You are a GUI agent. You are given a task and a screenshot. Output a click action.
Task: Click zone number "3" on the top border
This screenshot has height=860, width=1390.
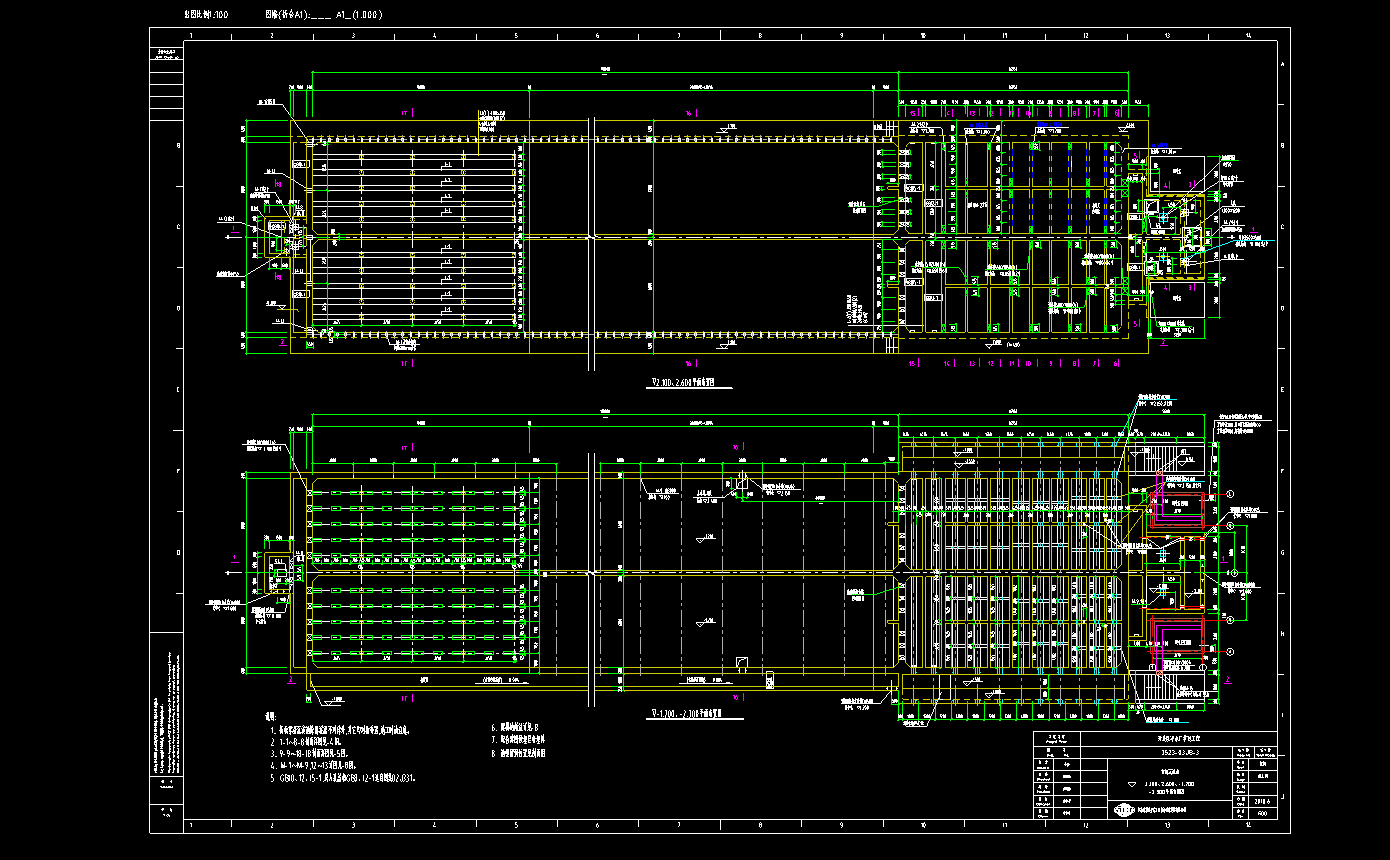(x=353, y=36)
